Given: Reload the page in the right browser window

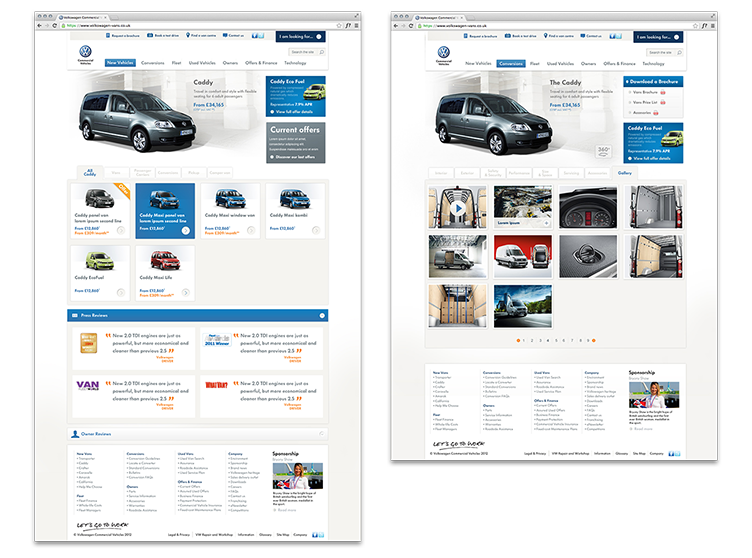Looking at the screenshot, I should tap(411, 25).
